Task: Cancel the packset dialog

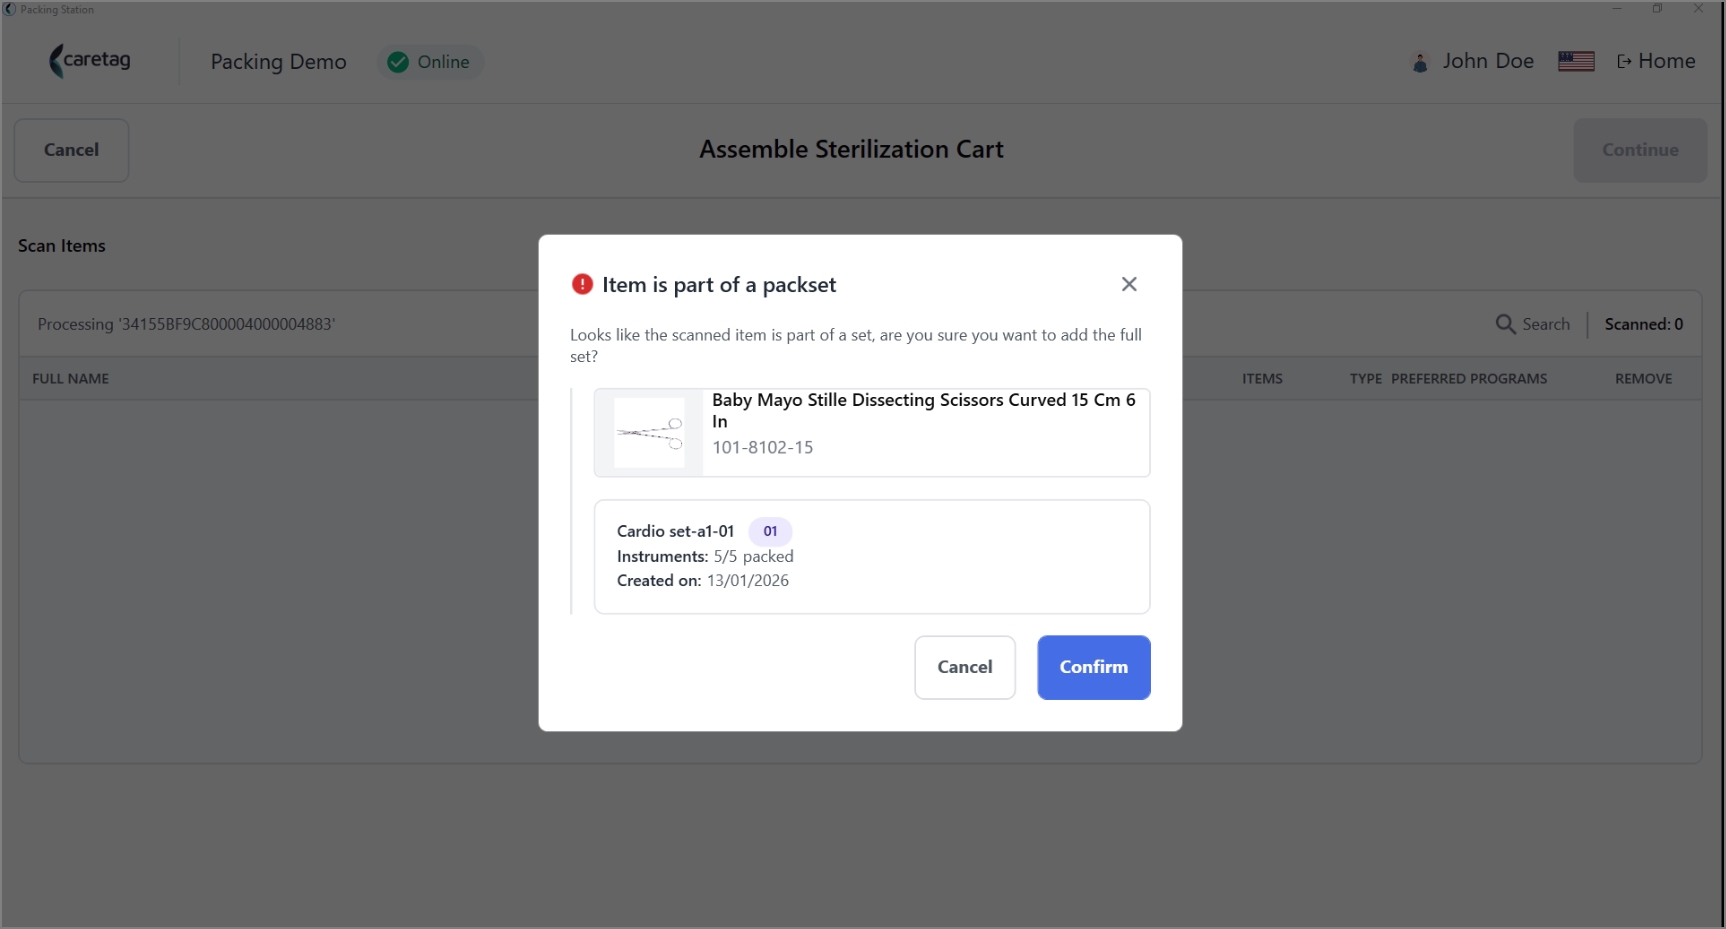Action: pyautogui.click(x=965, y=667)
